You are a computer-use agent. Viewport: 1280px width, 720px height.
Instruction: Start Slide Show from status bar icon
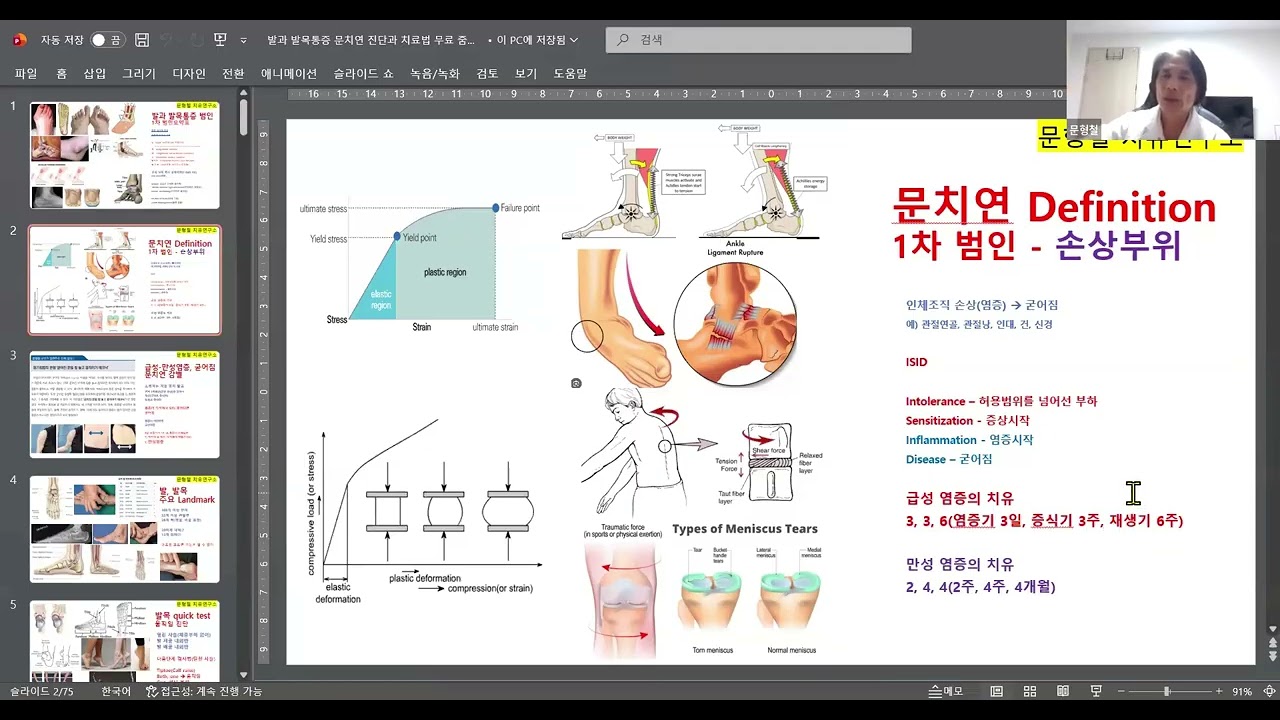coord(1096,691)
